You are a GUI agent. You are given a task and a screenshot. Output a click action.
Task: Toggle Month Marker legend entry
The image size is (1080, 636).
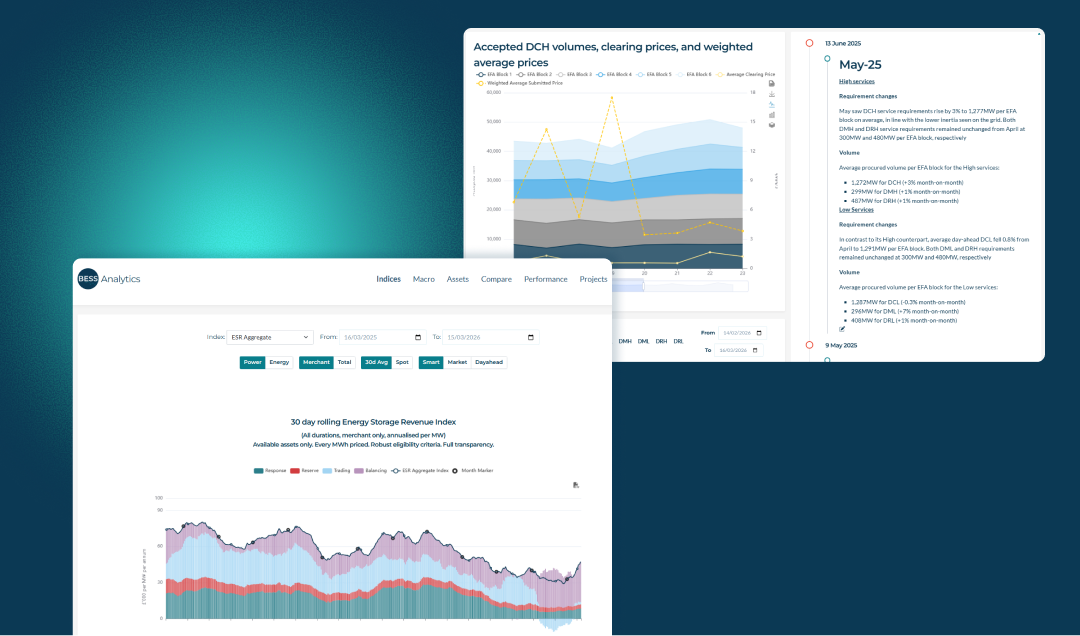tap(472, 471)
